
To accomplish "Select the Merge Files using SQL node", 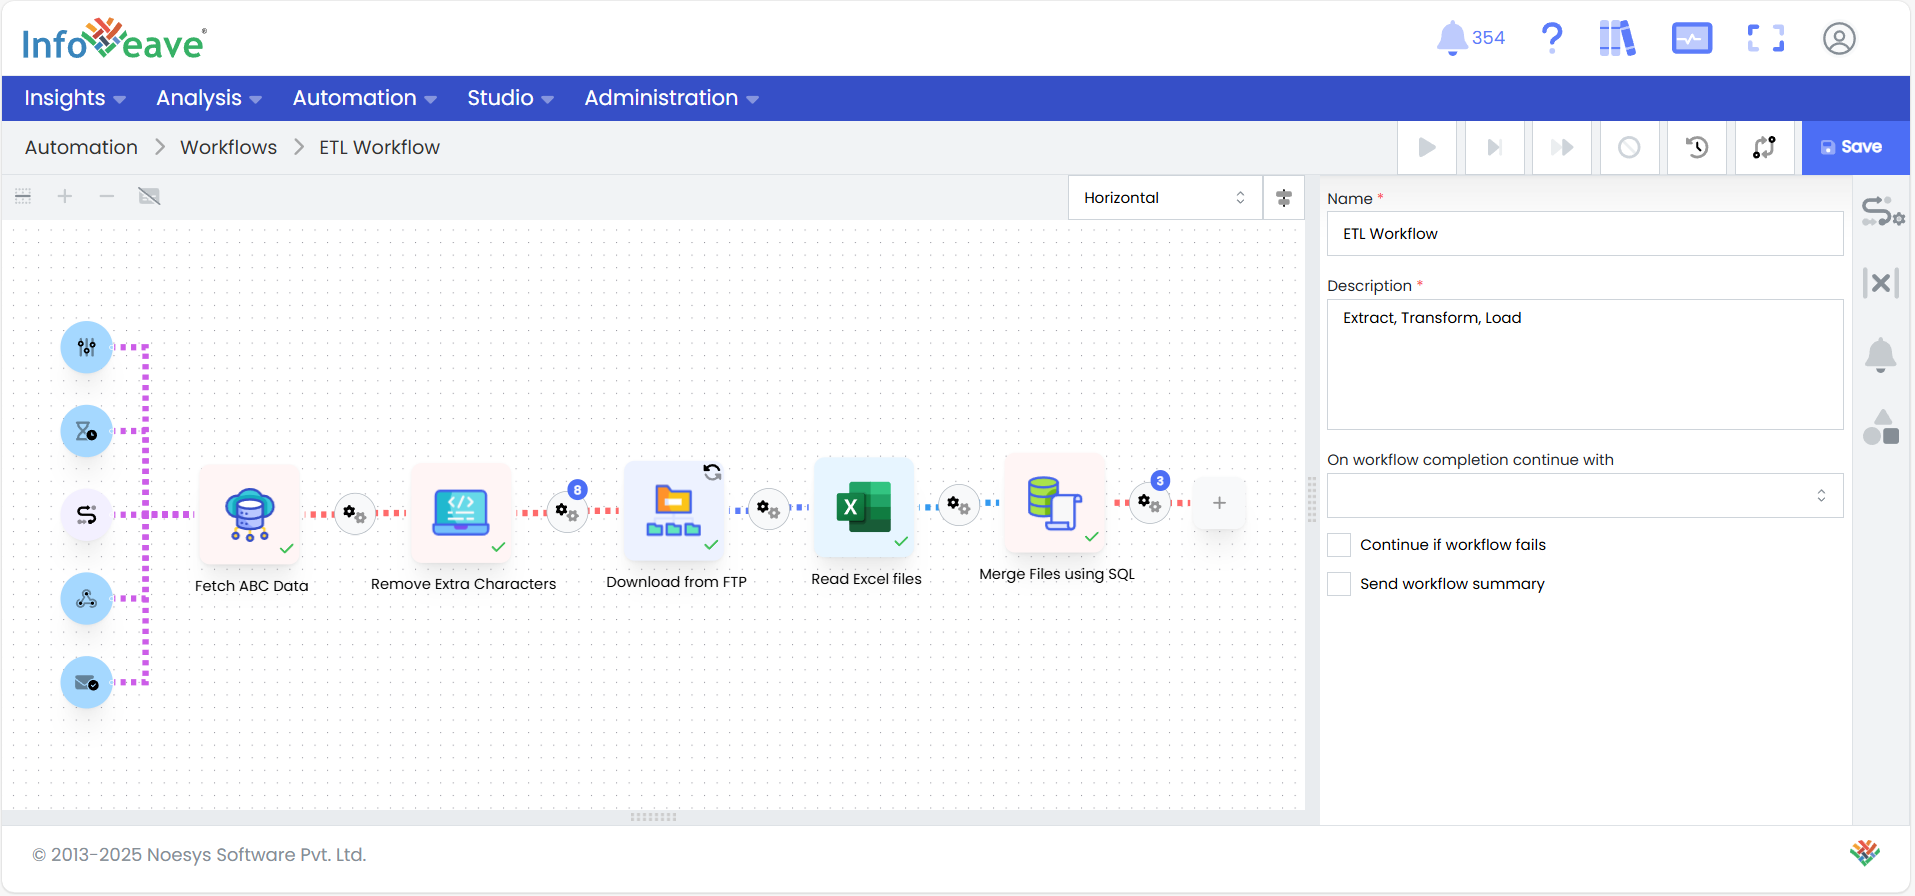I will pos(1054,503).
